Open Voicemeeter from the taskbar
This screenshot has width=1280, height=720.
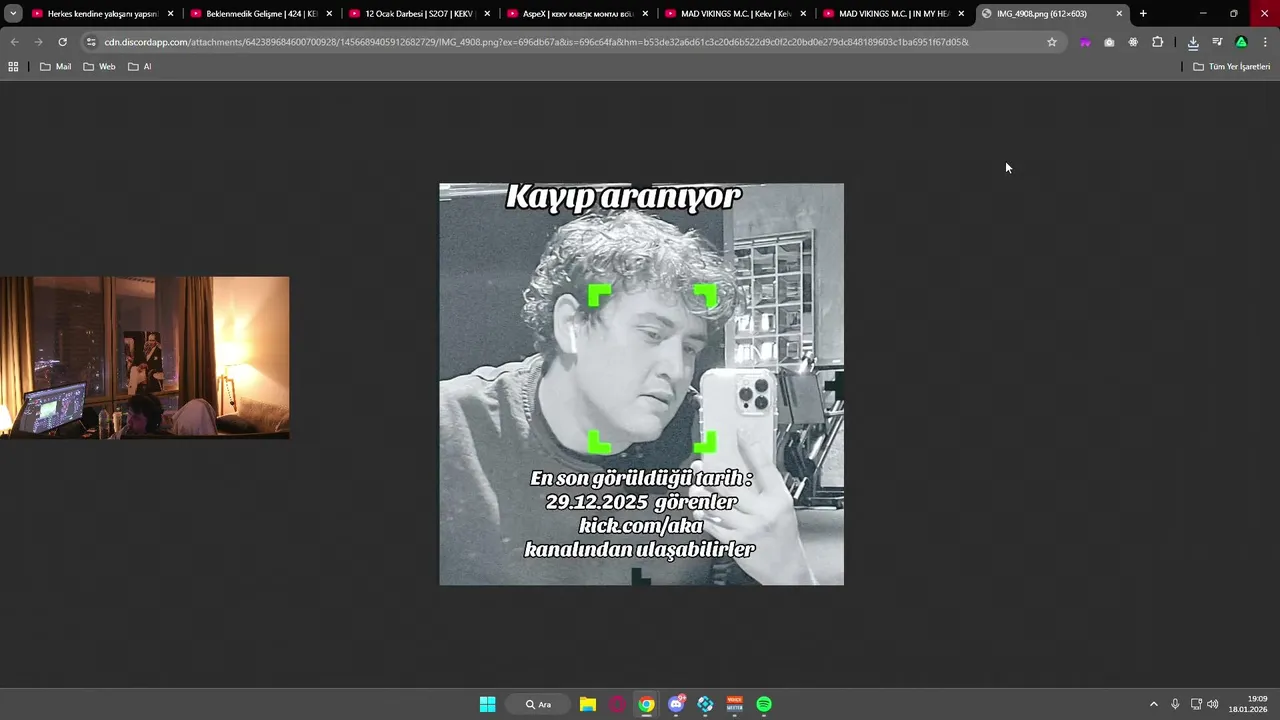coord(735,704)
